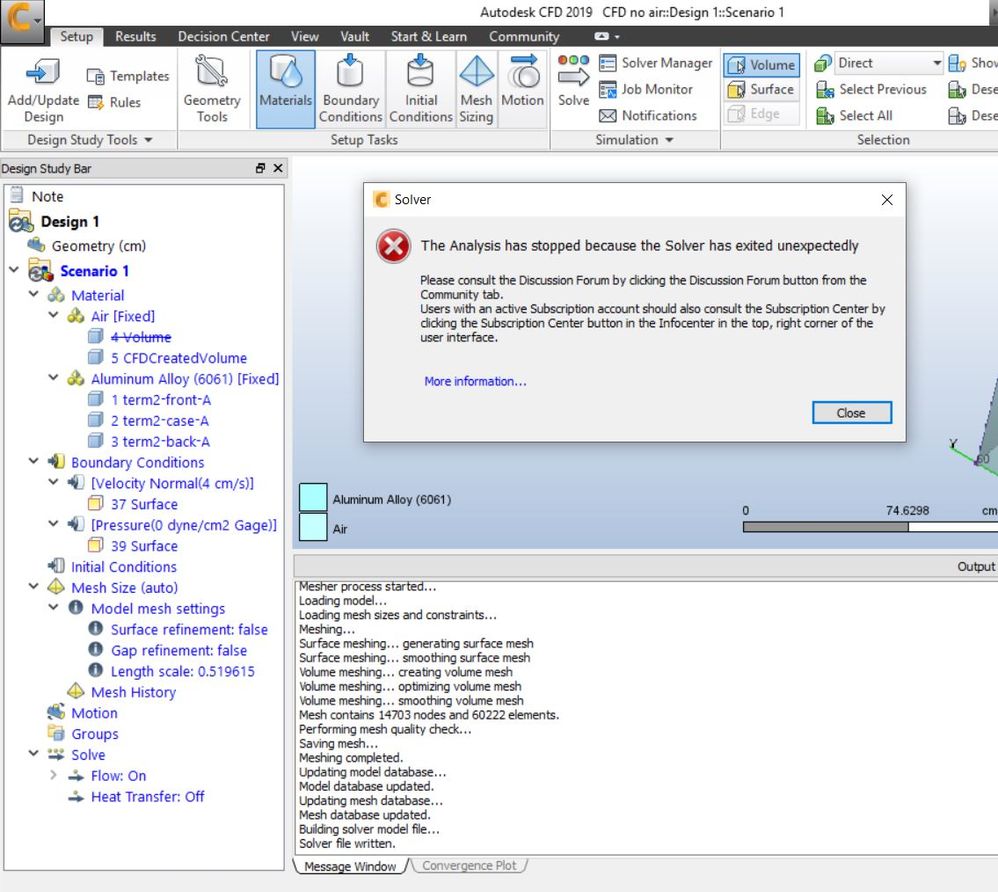This screenshot has height=892, width=998.
Task: Select 37 Surface boundary condition item
Action: click(144, 504)
